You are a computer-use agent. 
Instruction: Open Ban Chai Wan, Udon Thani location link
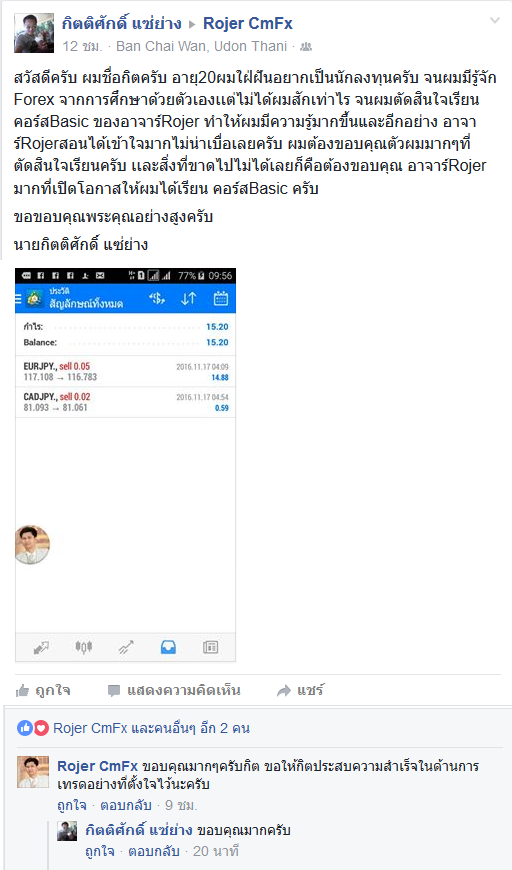(x=201, y=47)
